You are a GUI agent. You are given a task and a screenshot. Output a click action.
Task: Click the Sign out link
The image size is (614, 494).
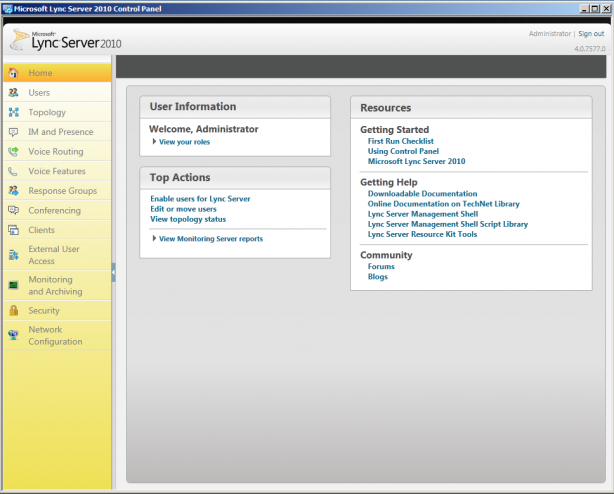(591, 34)
